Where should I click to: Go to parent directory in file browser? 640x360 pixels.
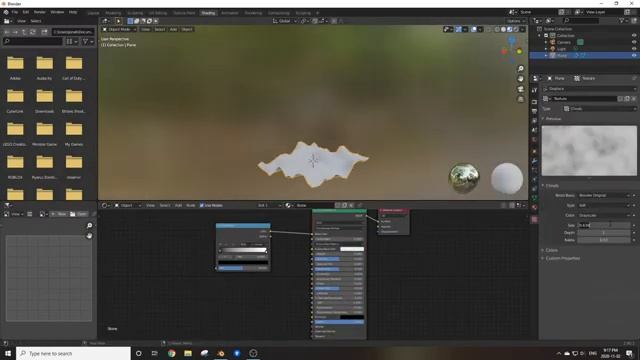click(24, 32)
